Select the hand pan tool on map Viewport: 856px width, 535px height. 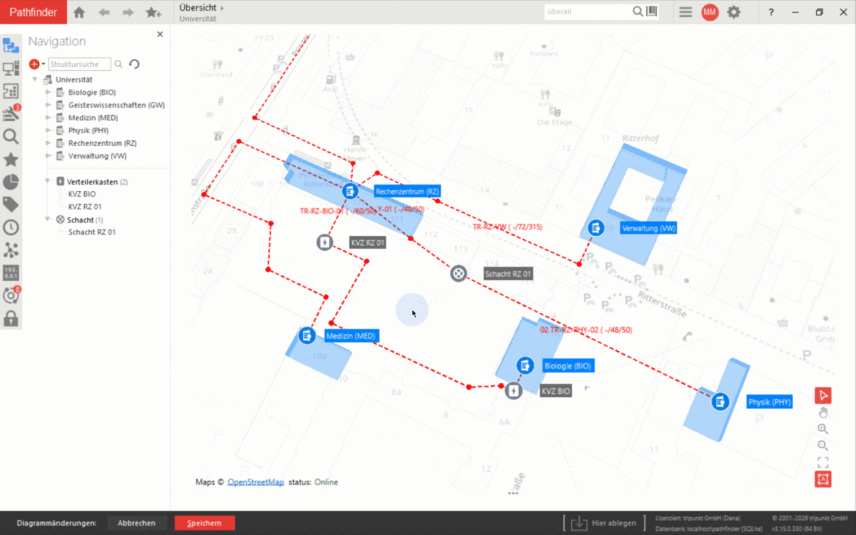823,412
